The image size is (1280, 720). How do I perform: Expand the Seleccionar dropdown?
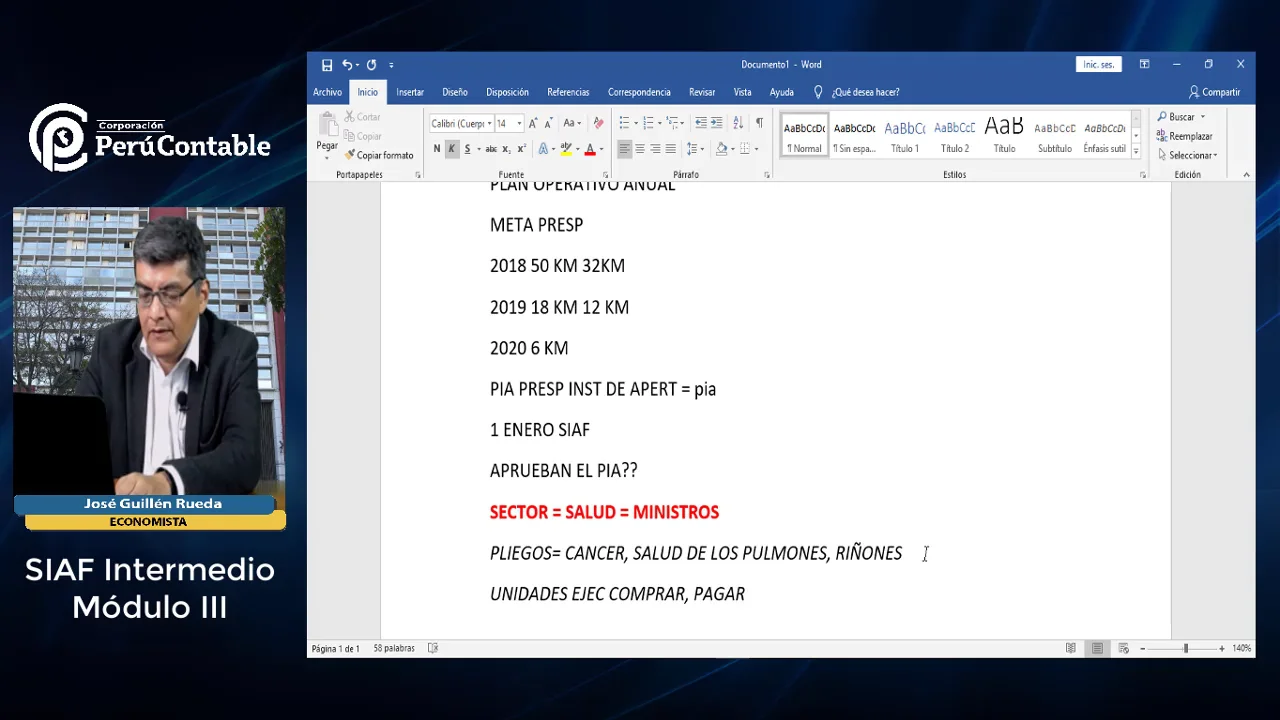1192,155
